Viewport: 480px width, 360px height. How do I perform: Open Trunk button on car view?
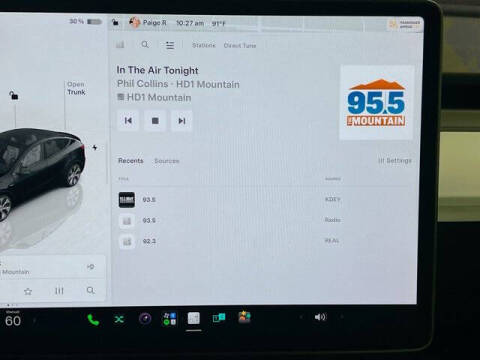point(76,88)
